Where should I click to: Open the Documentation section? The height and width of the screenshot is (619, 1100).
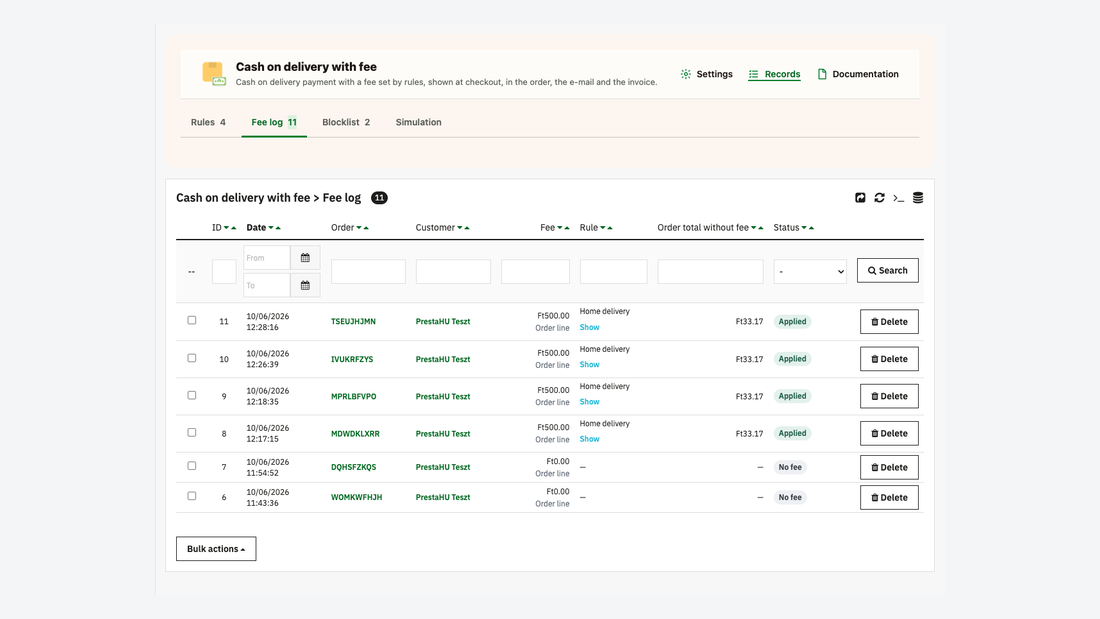858,74
